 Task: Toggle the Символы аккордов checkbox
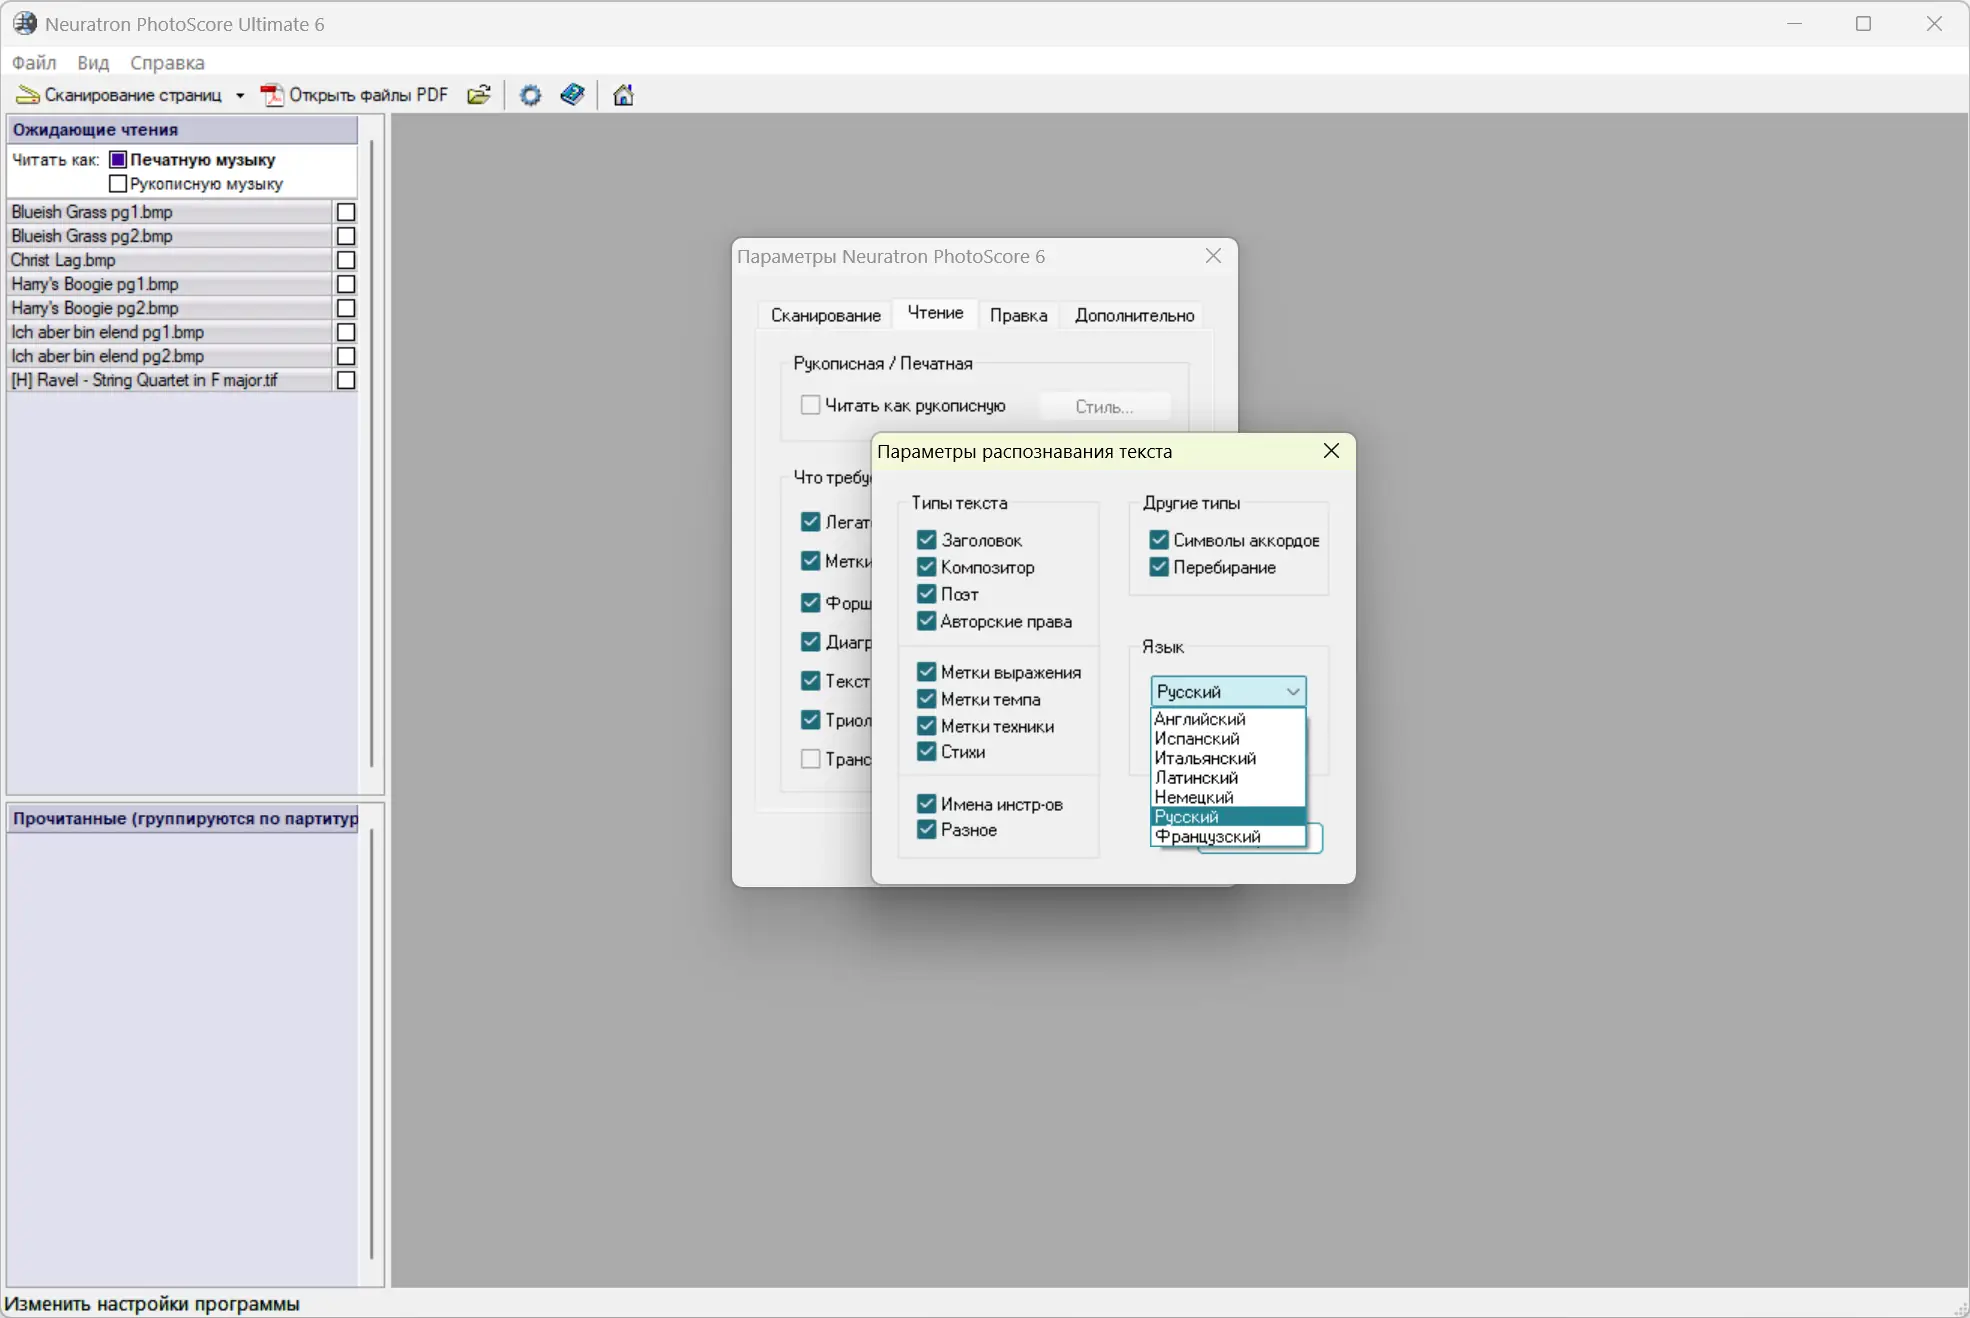point(1158,540)
